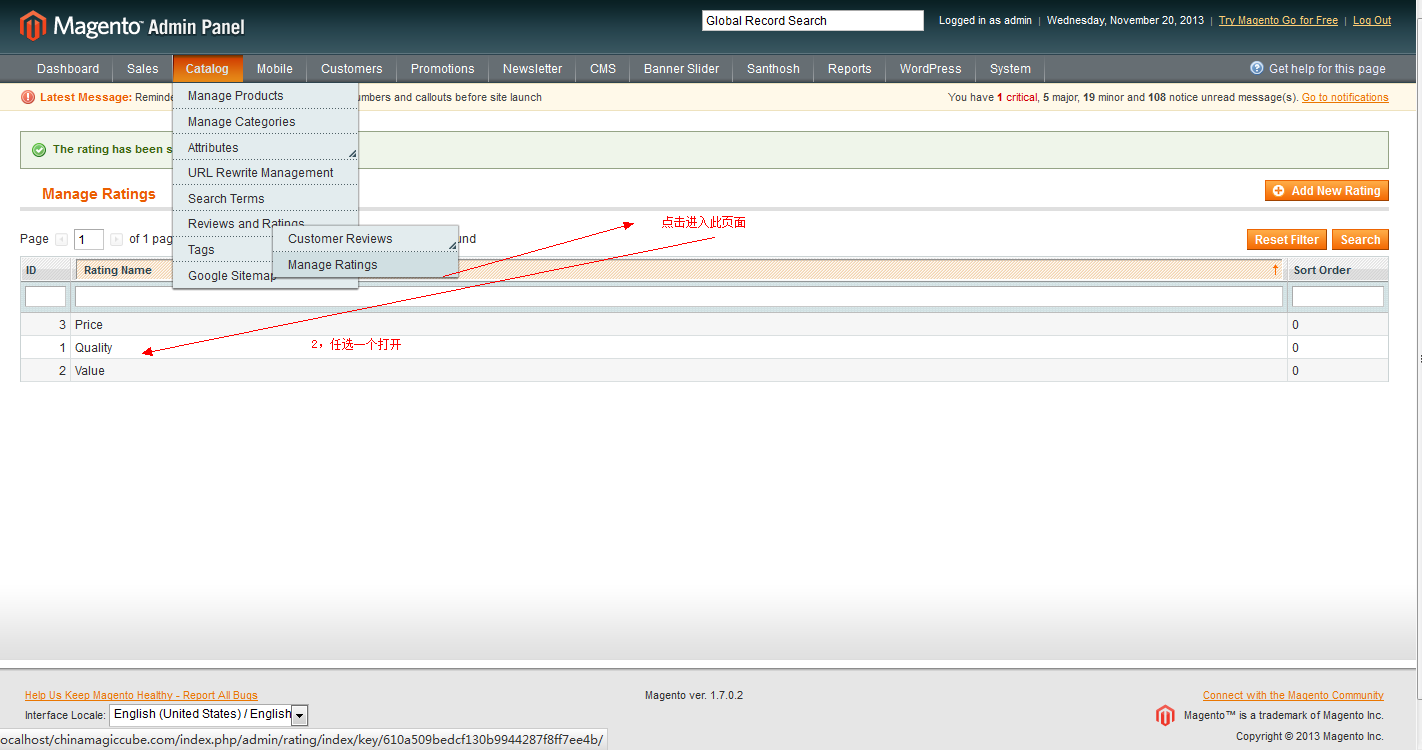Viewport: 1422px width, 750px height.
Task: Click the Magento logo in the header
Action: coord(132,26)
